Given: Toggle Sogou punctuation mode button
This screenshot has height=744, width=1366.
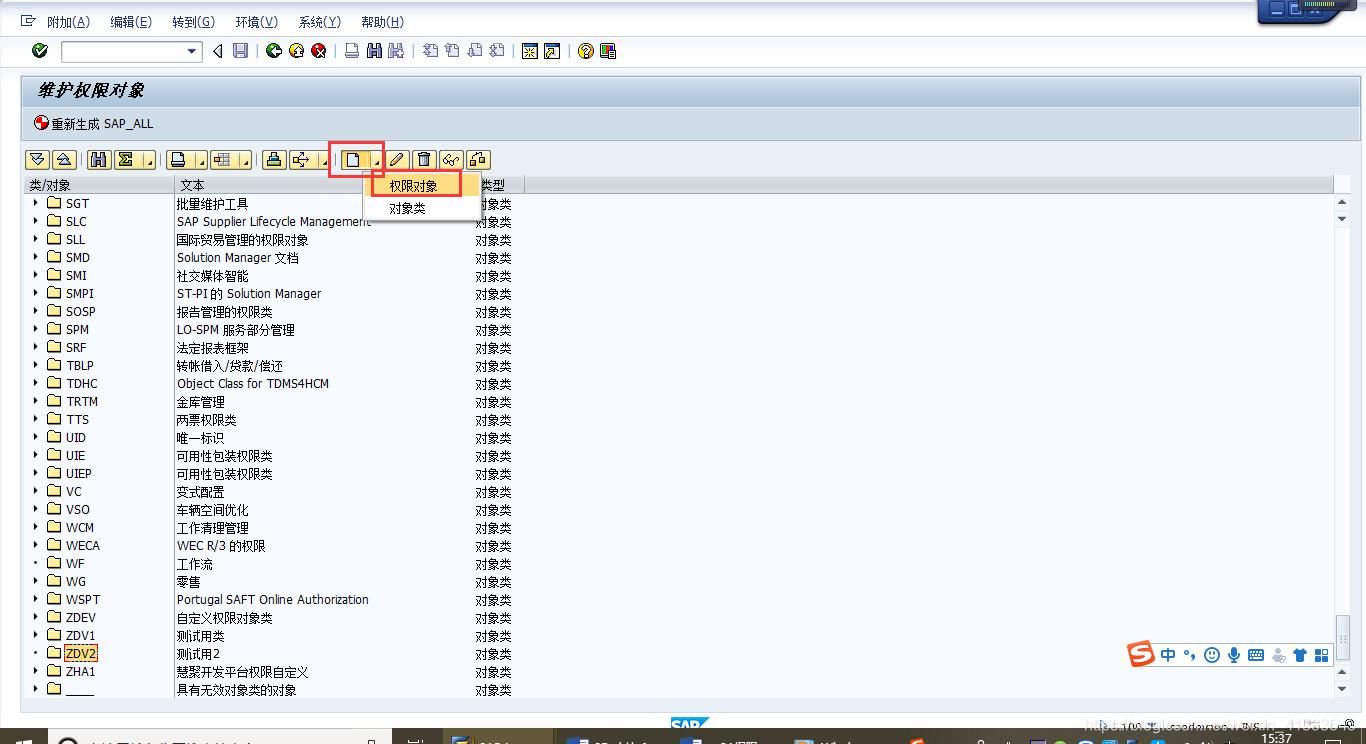Looking at the screenshot, I should click(1190, 655).
